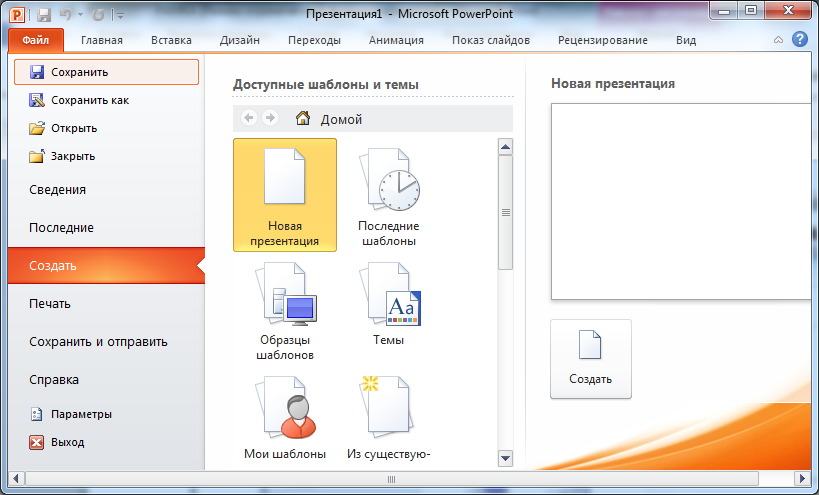This screenshot has height=495, width=819.
Task: Click the horizontal scrollbar left arrow
Action: click(x=16, y=479)
